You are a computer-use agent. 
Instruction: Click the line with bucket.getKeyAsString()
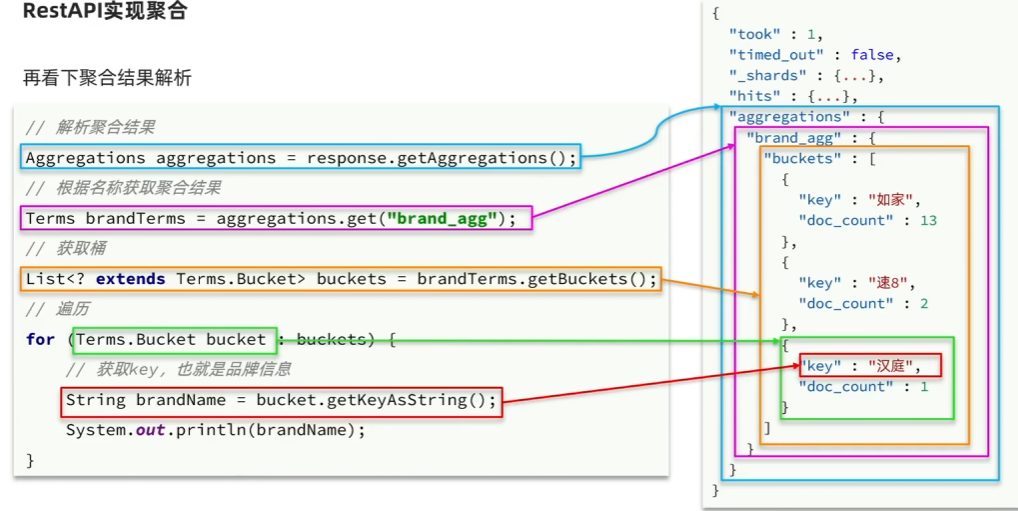[281, 401]
